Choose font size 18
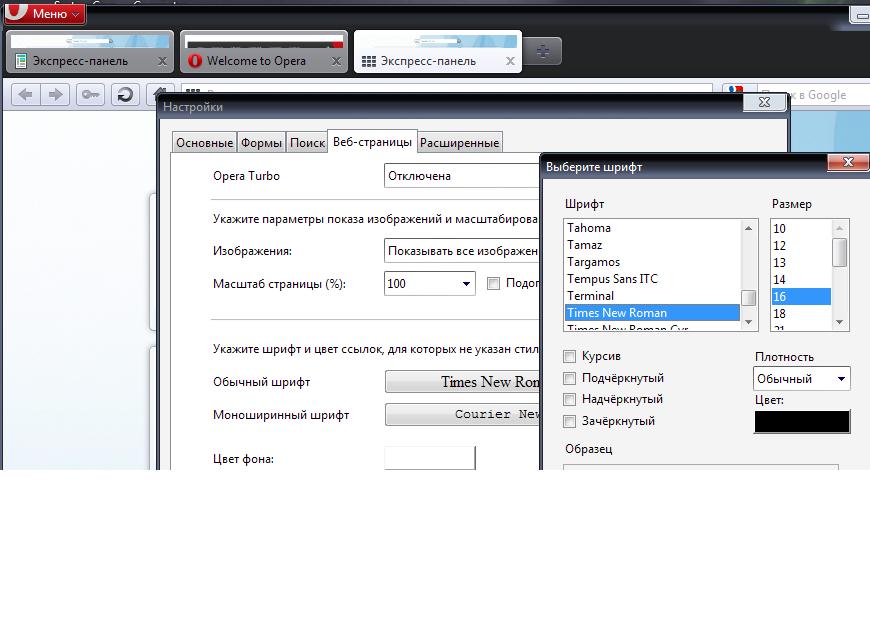 click(x=801, y=313)
